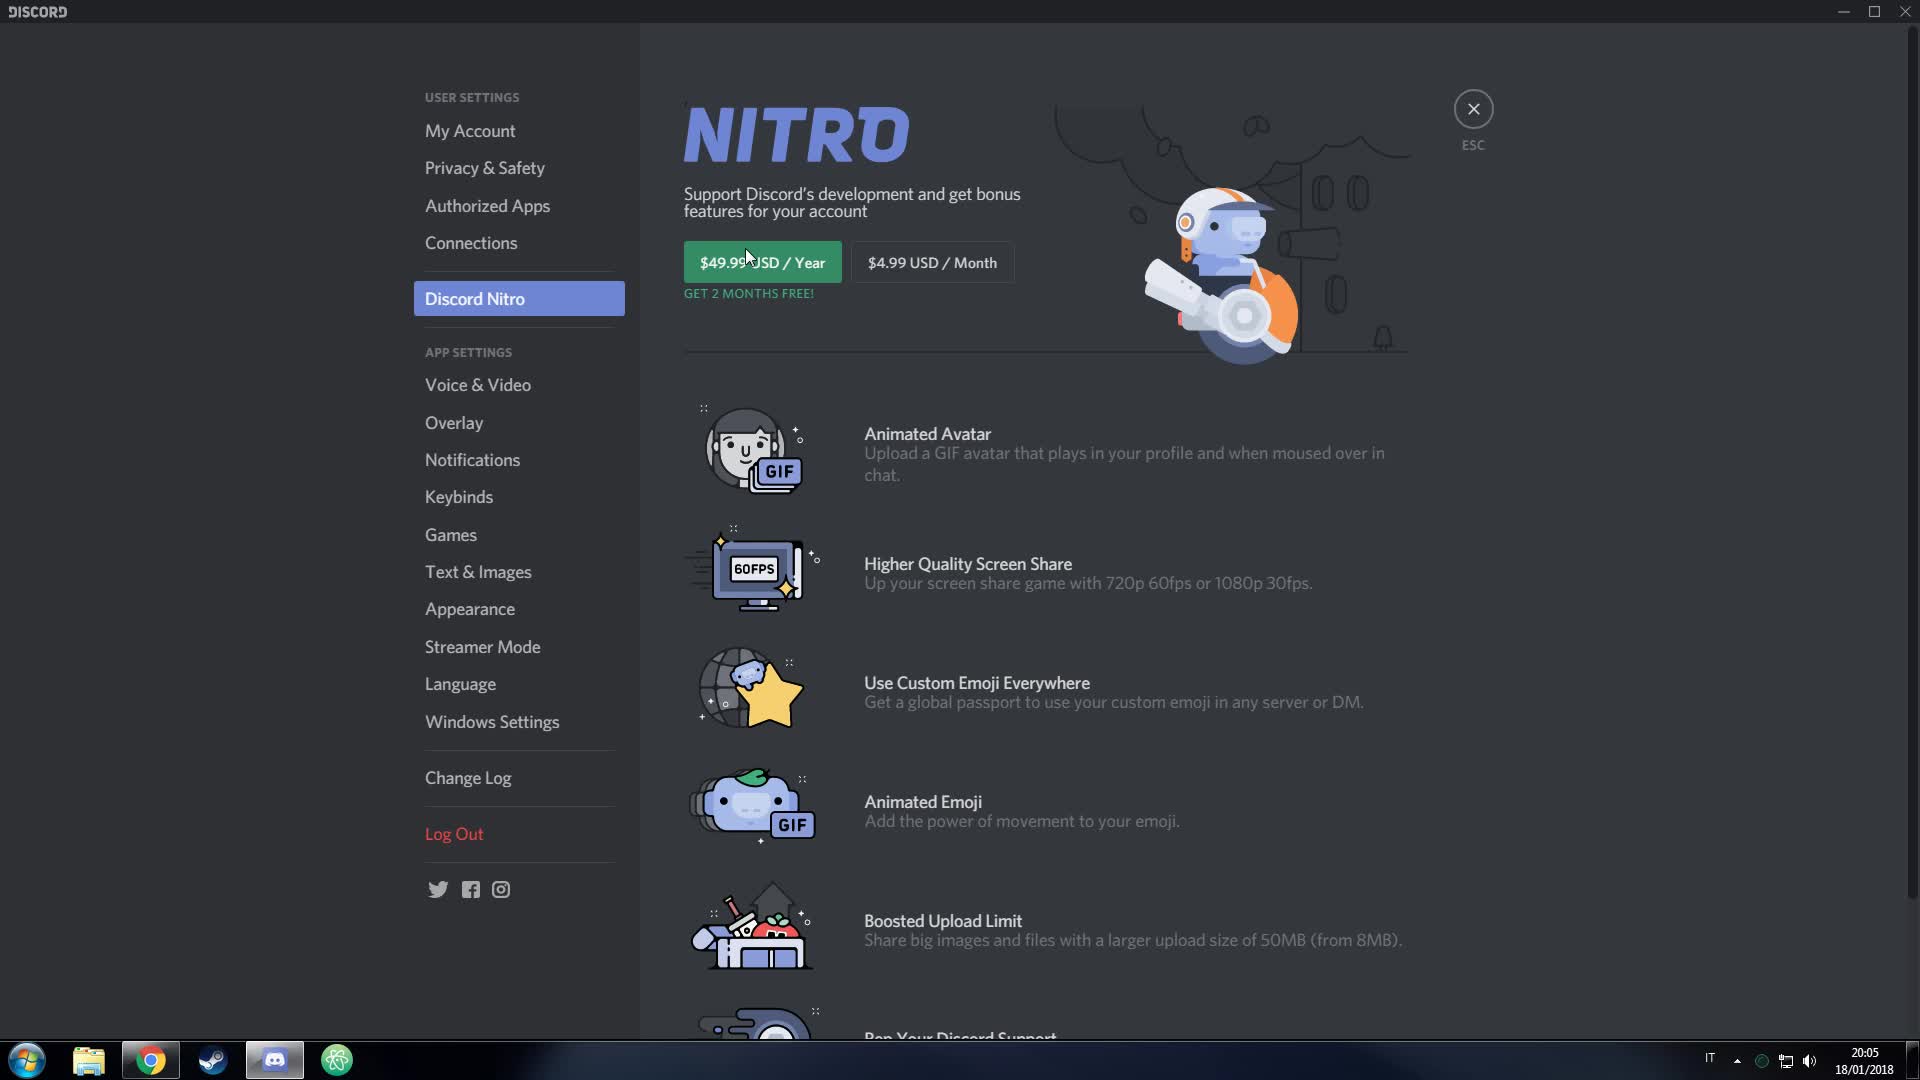Open Discord app in Windows taskbar
Screen dimensions: 1920x1080
pos(274,1059)
